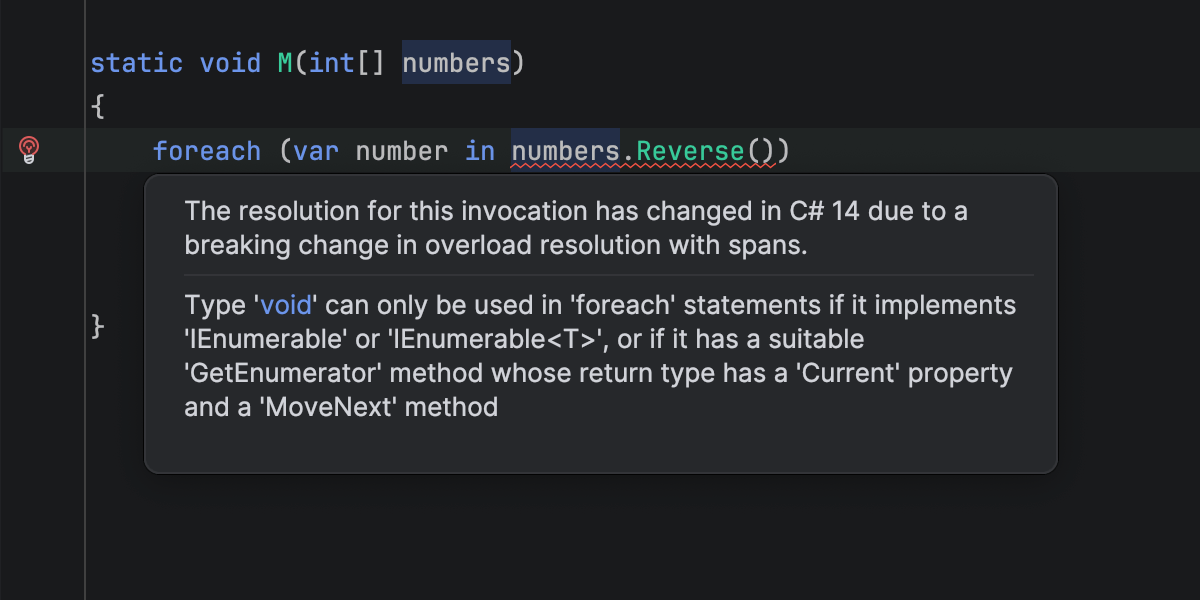Screen dimensions: 1200x600
Task: Click the int type in the parameter list
Action: point(332,63)
